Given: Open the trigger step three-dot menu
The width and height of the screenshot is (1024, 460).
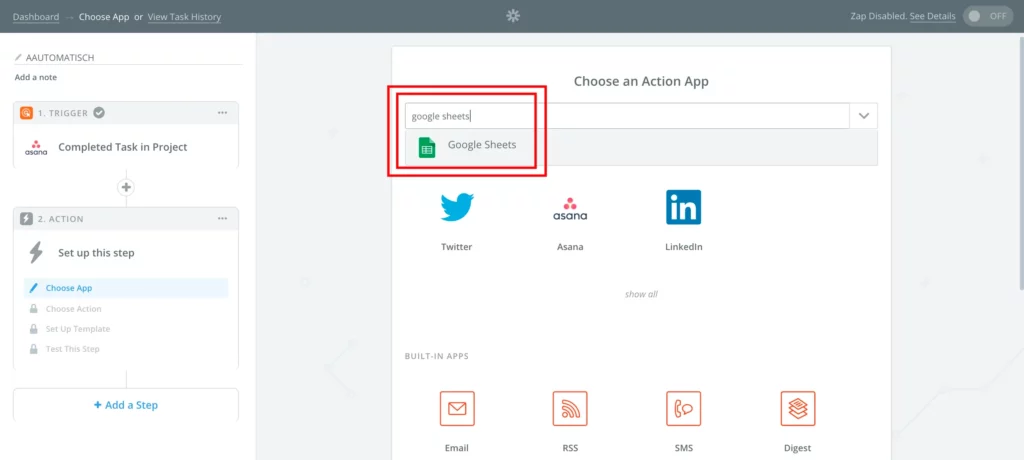Looking at the screenshot, I should [x=223, y=112].
